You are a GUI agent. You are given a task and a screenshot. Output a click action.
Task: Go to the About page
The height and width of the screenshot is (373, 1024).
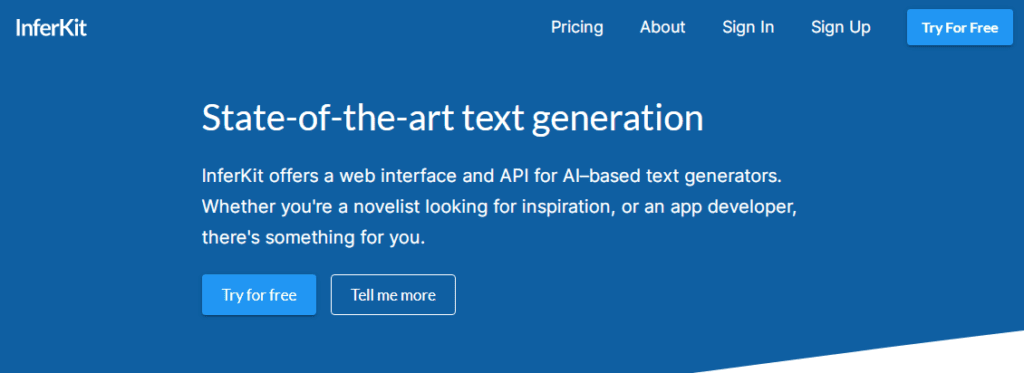click(x=662, y=27)
